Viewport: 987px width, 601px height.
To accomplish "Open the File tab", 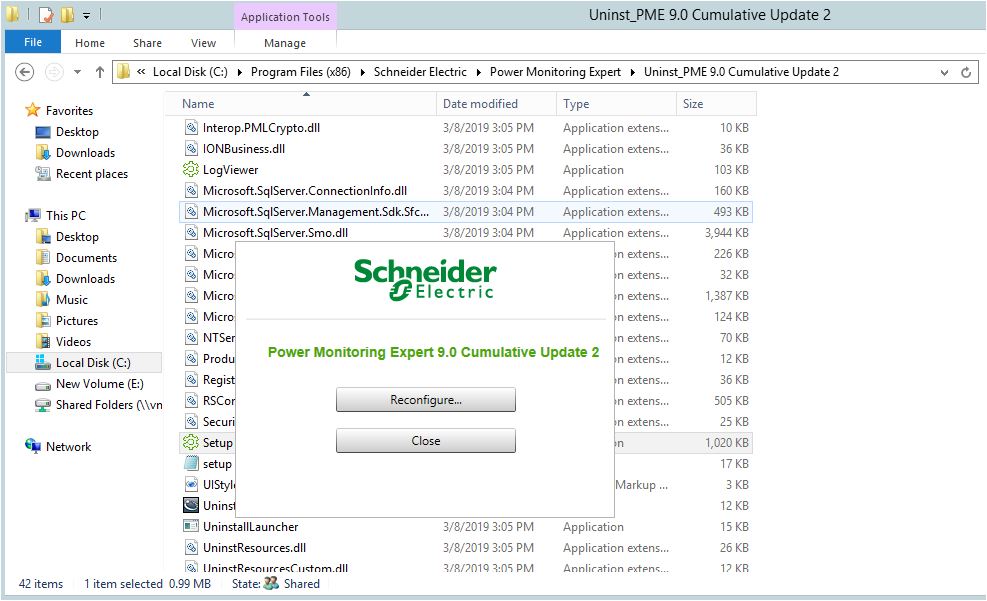I will pos(33,42).
